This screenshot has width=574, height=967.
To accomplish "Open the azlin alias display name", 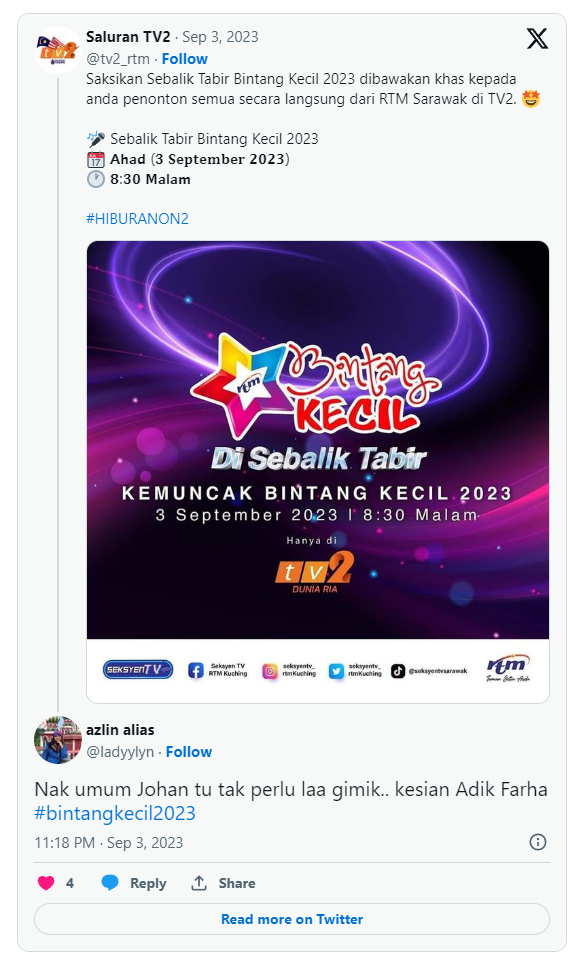I will tap(120, 730).
